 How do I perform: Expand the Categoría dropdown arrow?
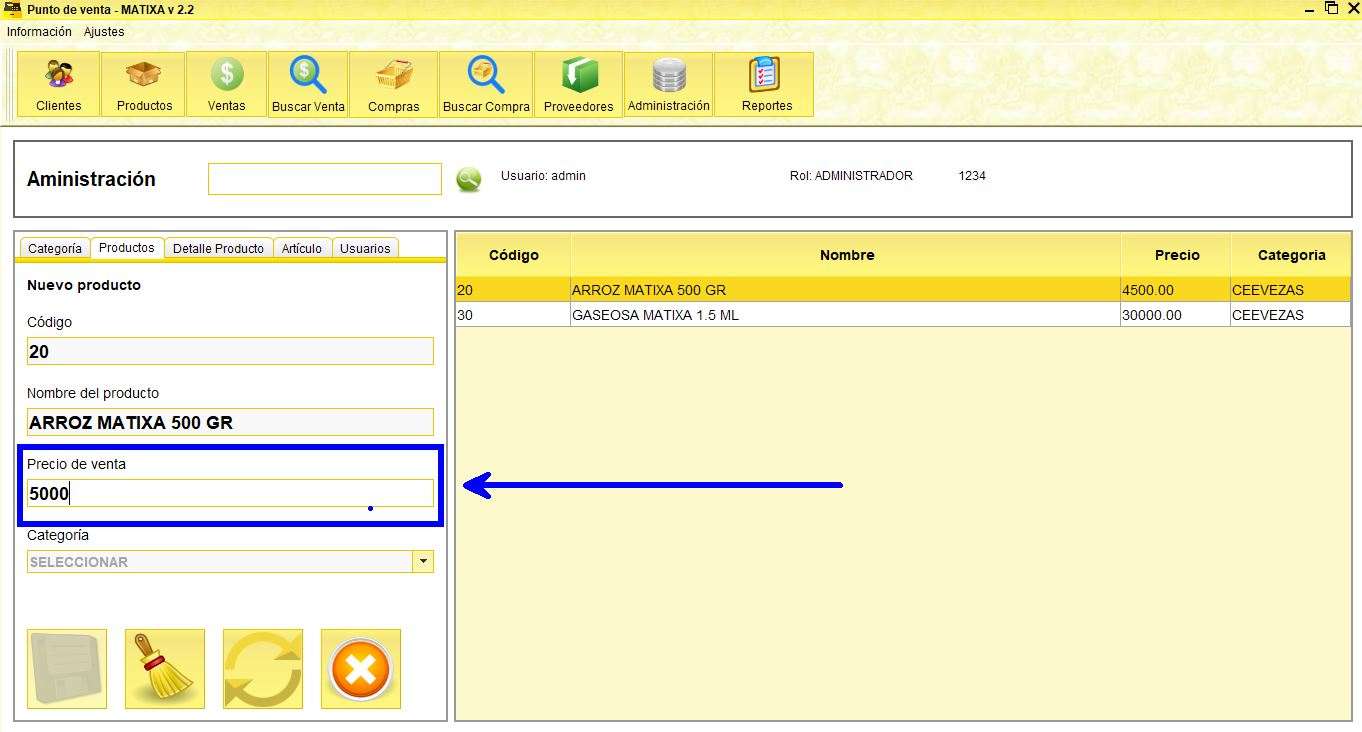tap(423, 562)
